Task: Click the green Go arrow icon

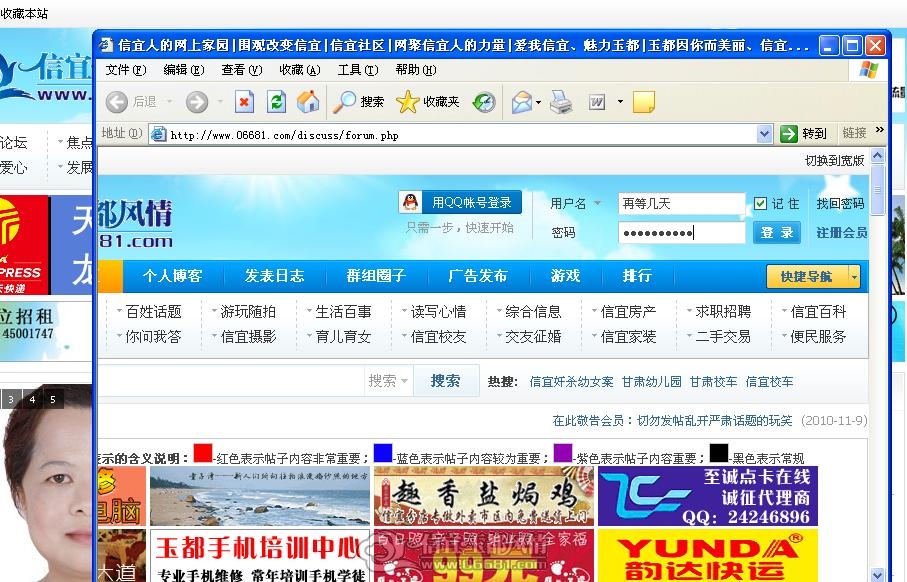Action: coord(788,134)
